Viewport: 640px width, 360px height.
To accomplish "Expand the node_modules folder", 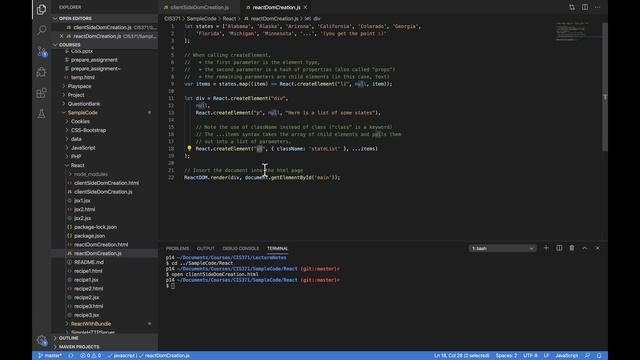I will 91,174.
